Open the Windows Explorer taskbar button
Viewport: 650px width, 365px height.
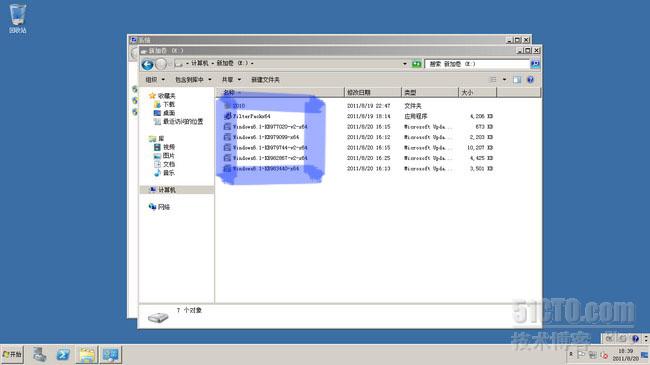pos(87,355)
